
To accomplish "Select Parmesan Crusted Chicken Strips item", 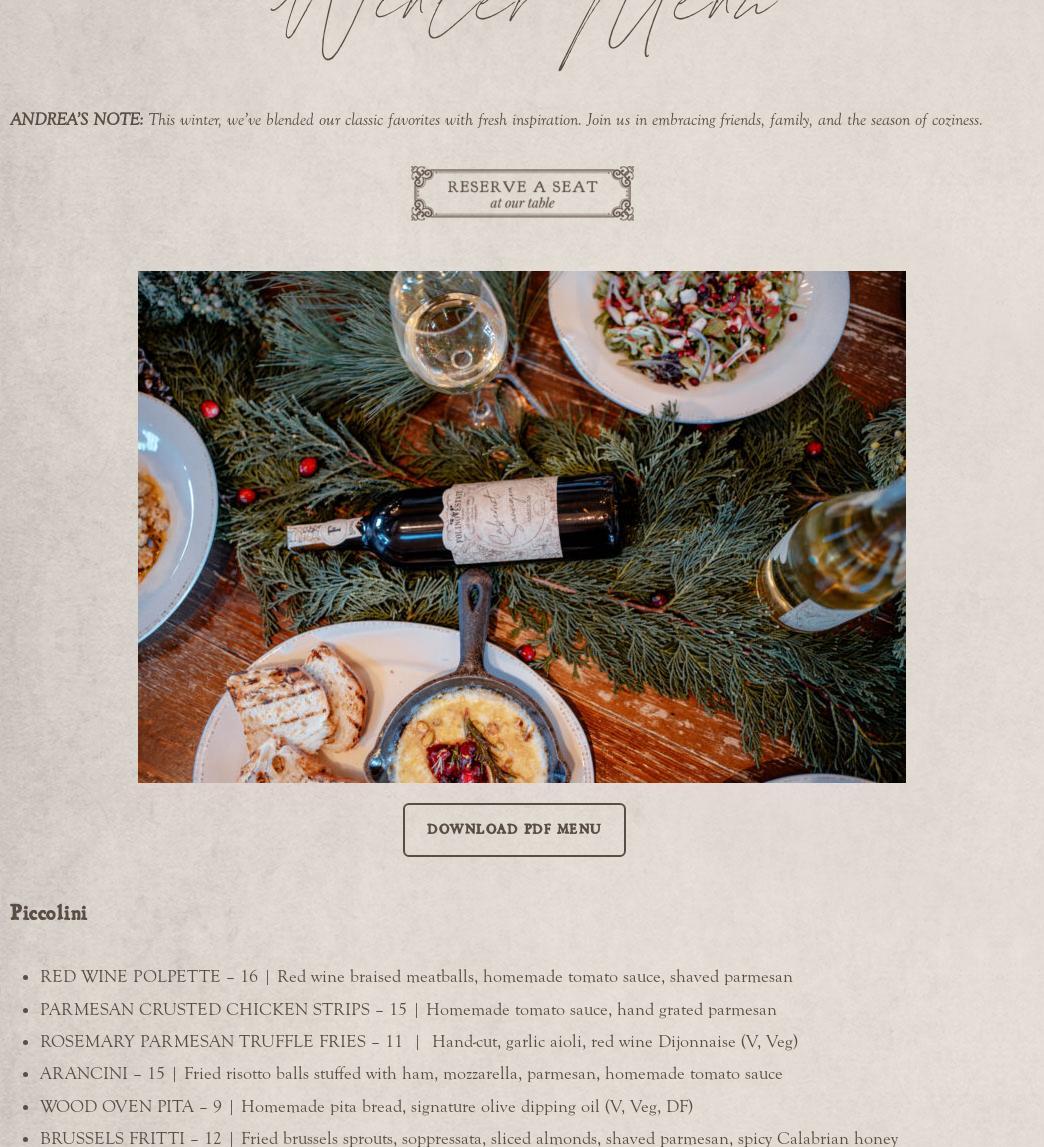I will tap(408, 1009).
